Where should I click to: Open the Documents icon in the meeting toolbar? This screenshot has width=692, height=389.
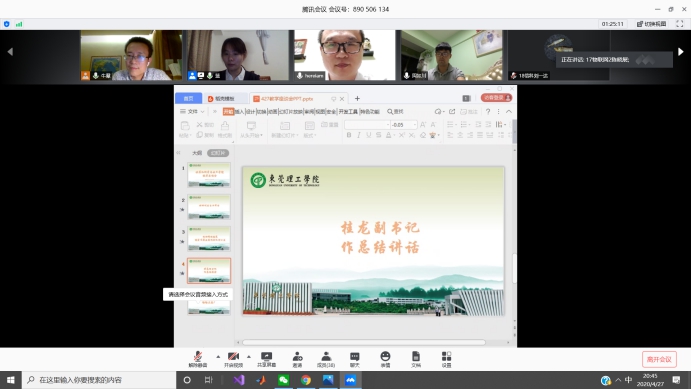click(x=416, y=359)
